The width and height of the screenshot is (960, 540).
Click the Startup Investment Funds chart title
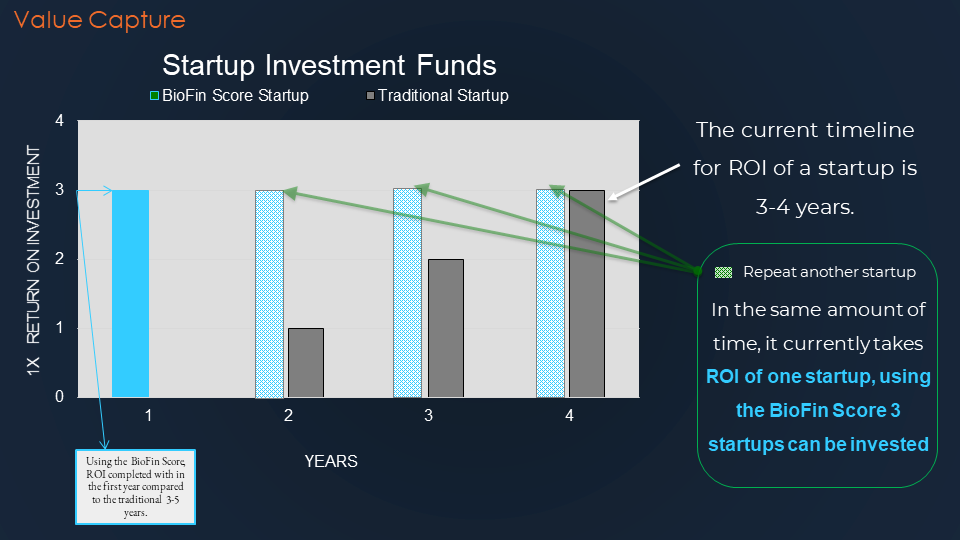click(x=329, y=65)
